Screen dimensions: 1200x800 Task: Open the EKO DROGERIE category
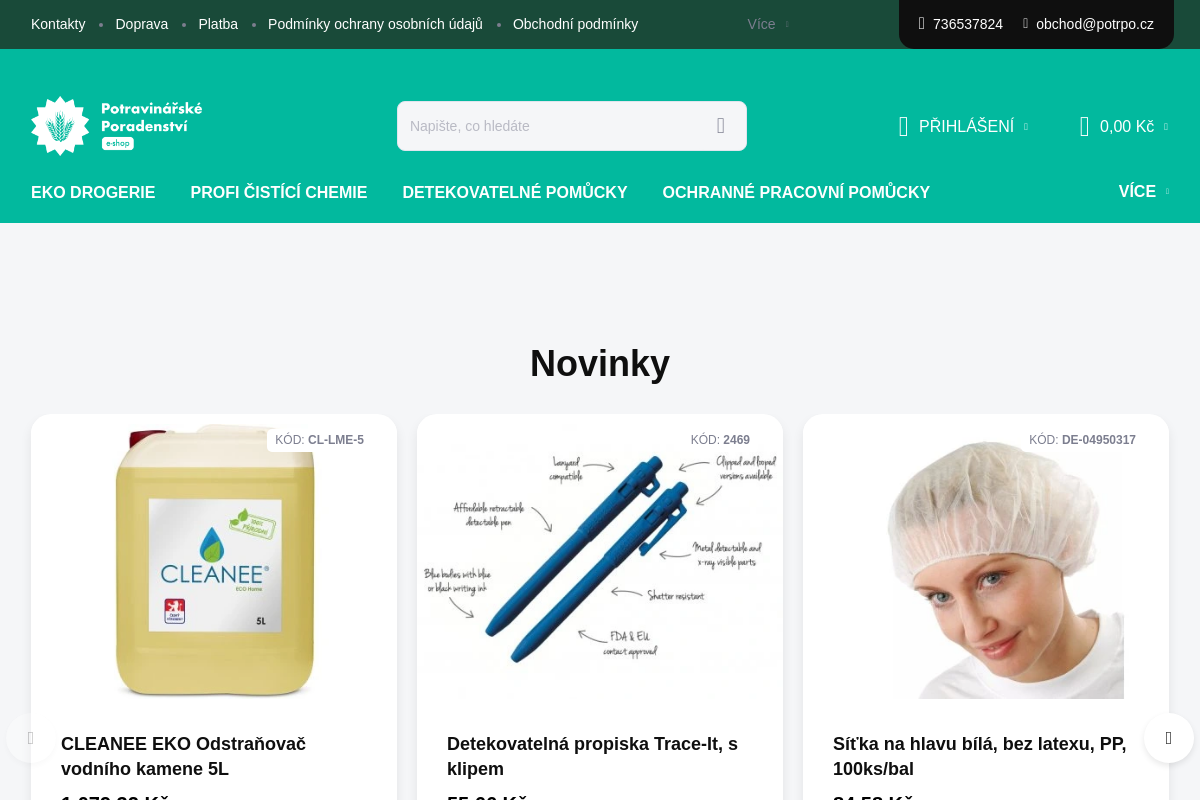coord(93,192)
